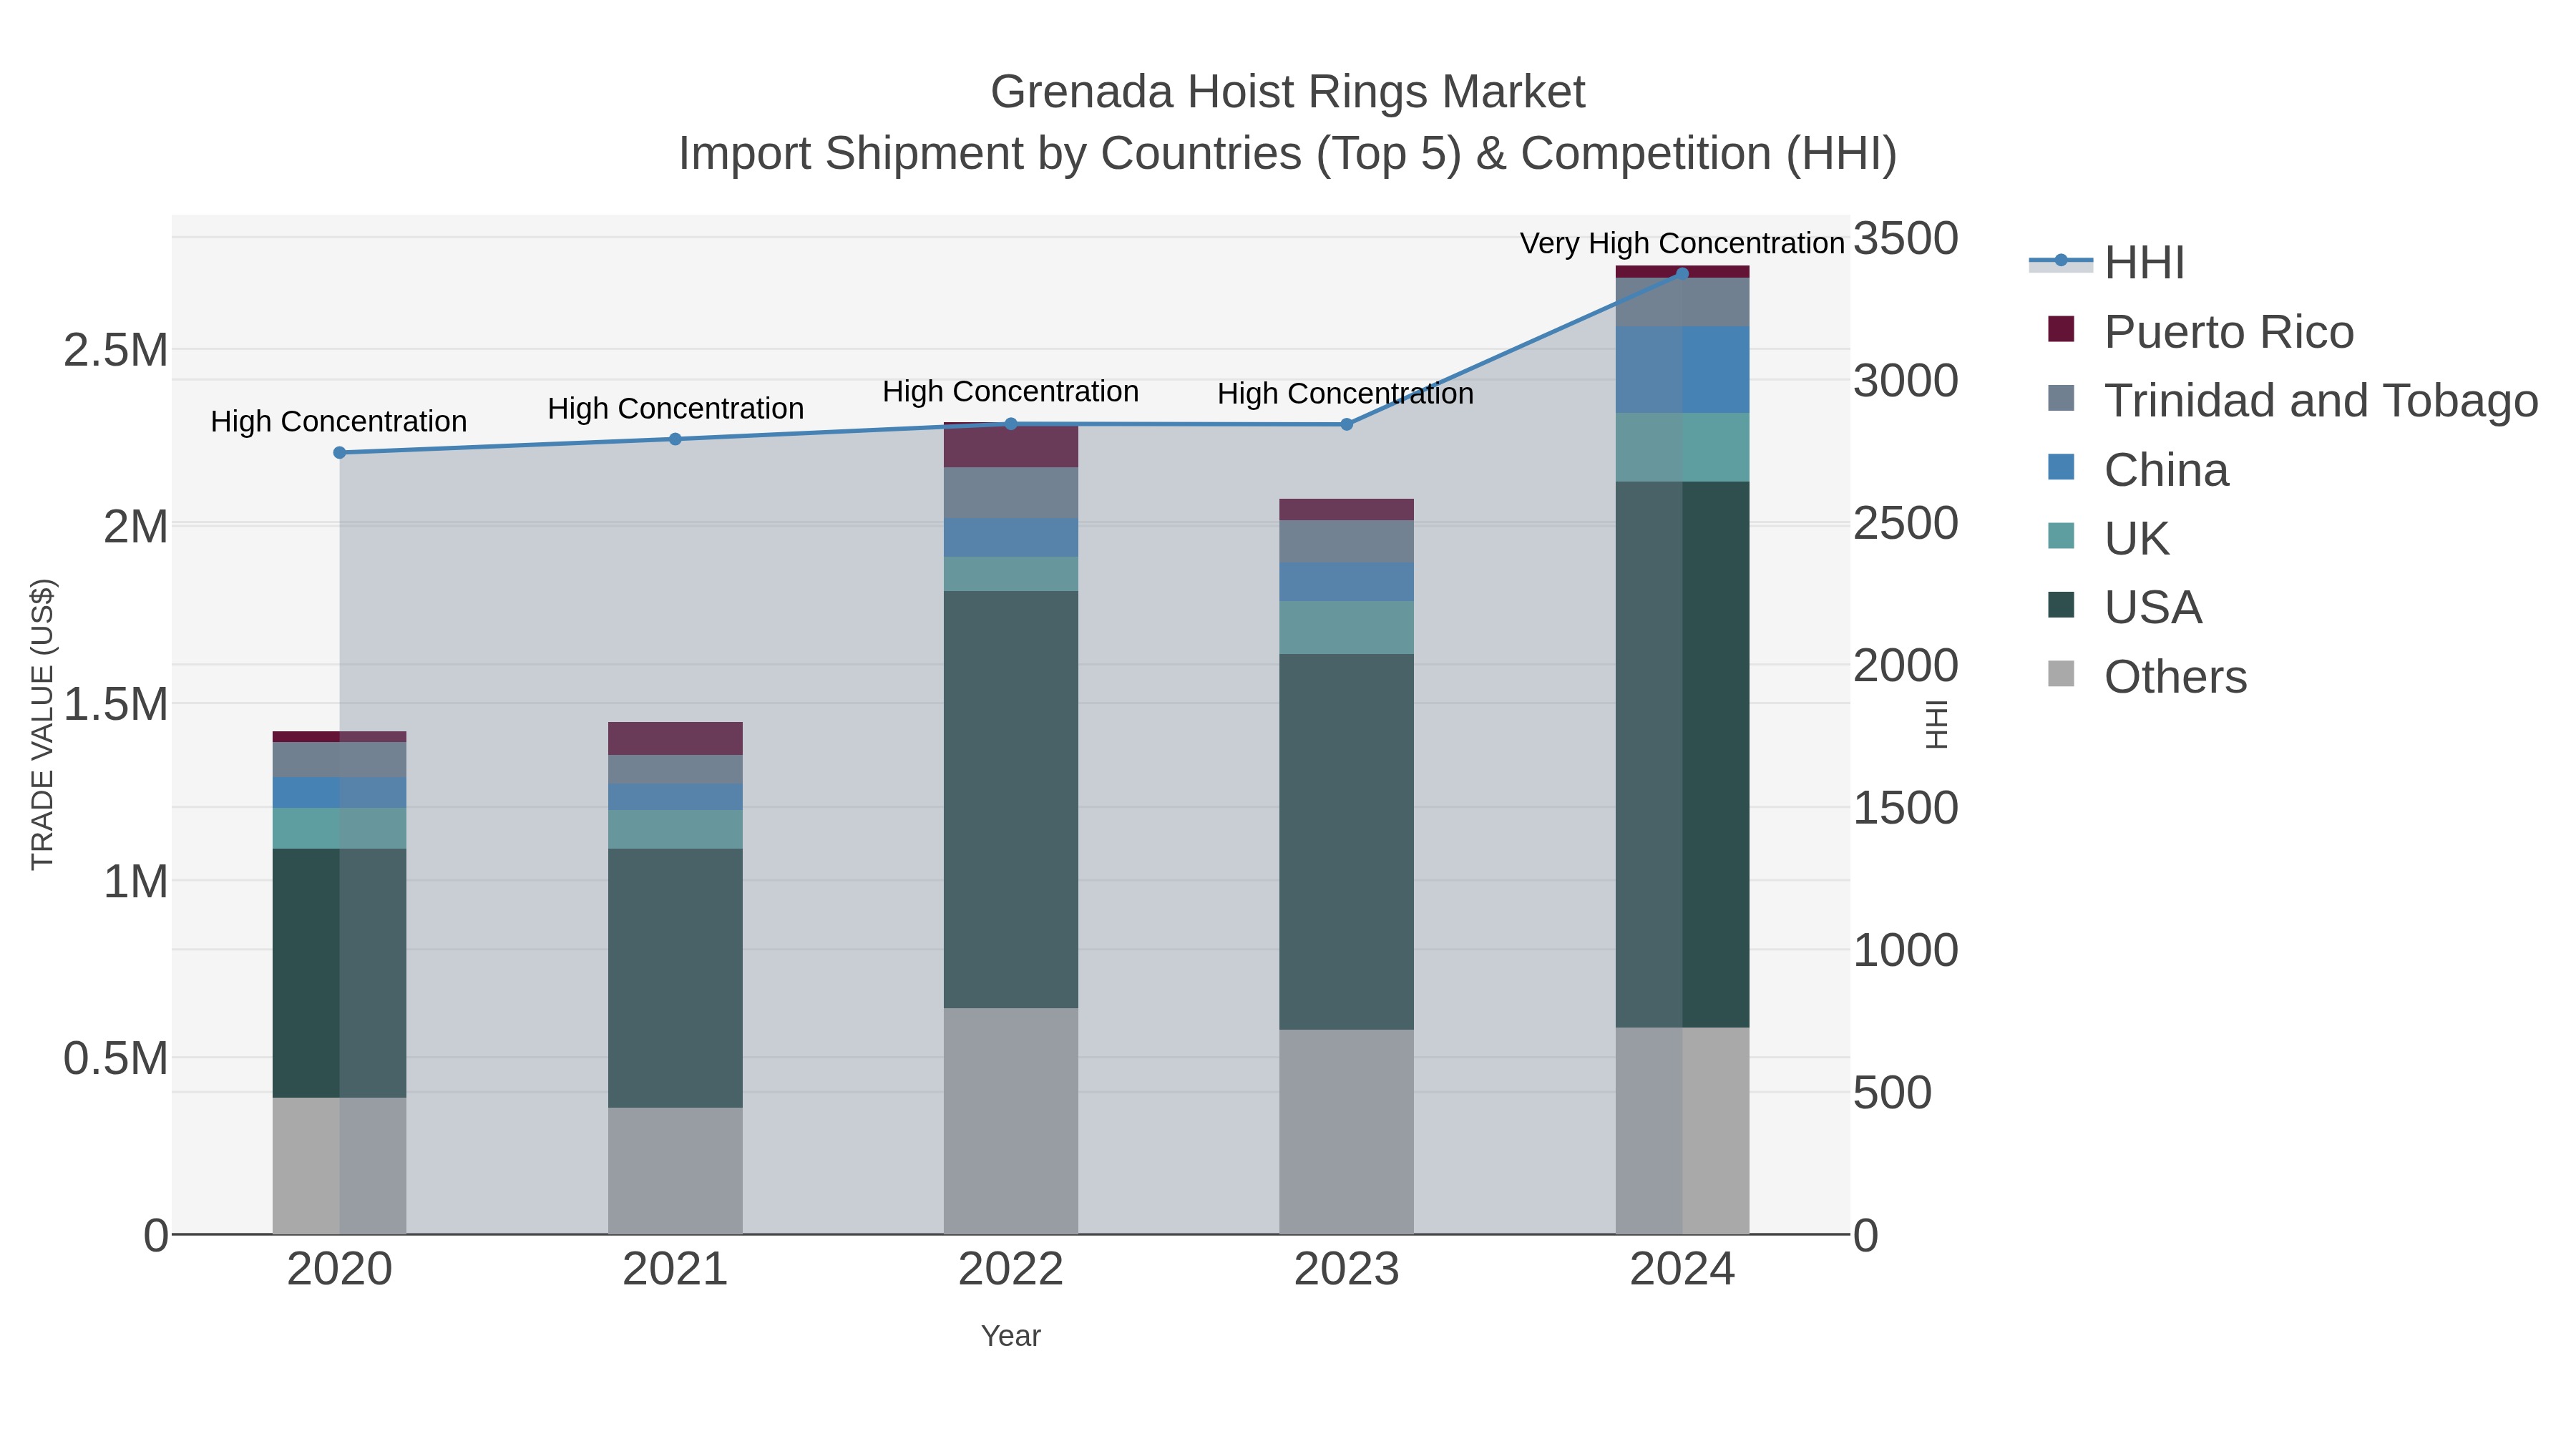This screenshot has height=1449, width=2576.
Task: Toggle China series in legend
Action: click(2138, 469)
